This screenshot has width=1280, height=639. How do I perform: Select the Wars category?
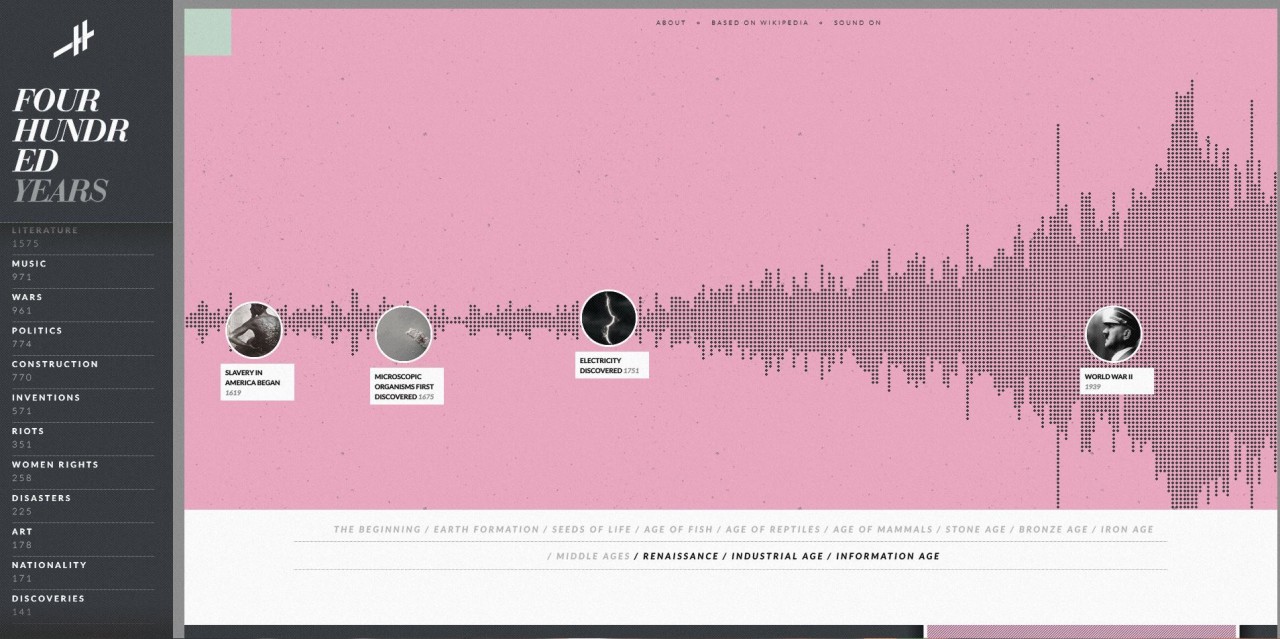tap(27, 297)
